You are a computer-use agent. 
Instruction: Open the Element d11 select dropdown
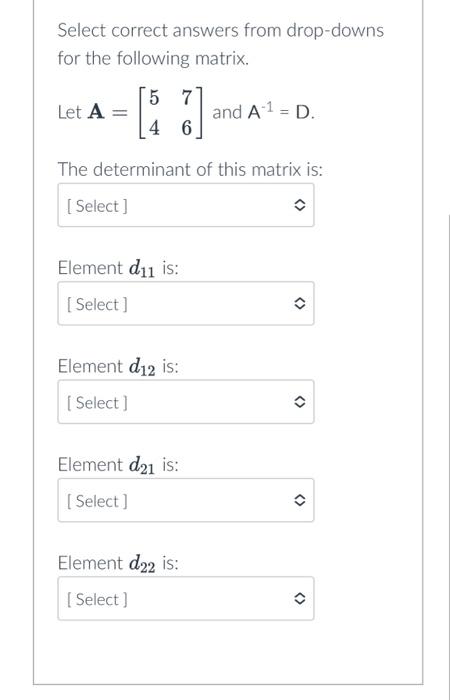[186, 304]
